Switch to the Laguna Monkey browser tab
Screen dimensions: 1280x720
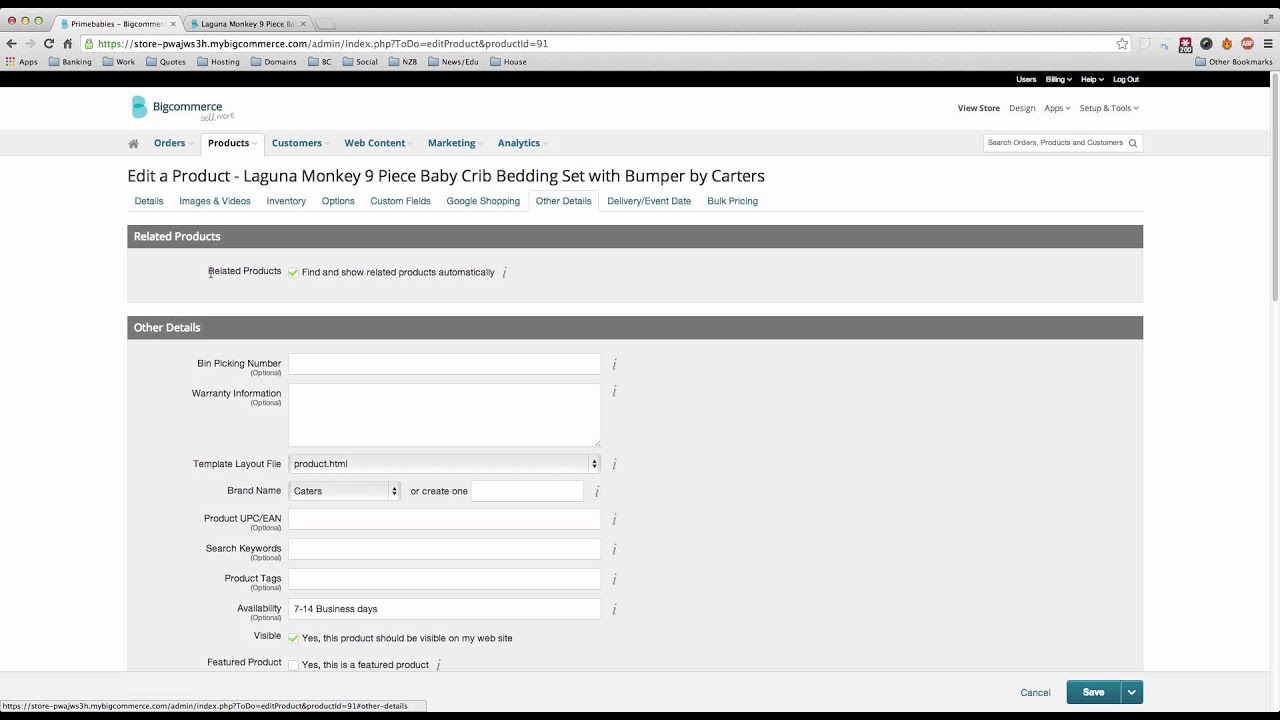pos(247,23)
